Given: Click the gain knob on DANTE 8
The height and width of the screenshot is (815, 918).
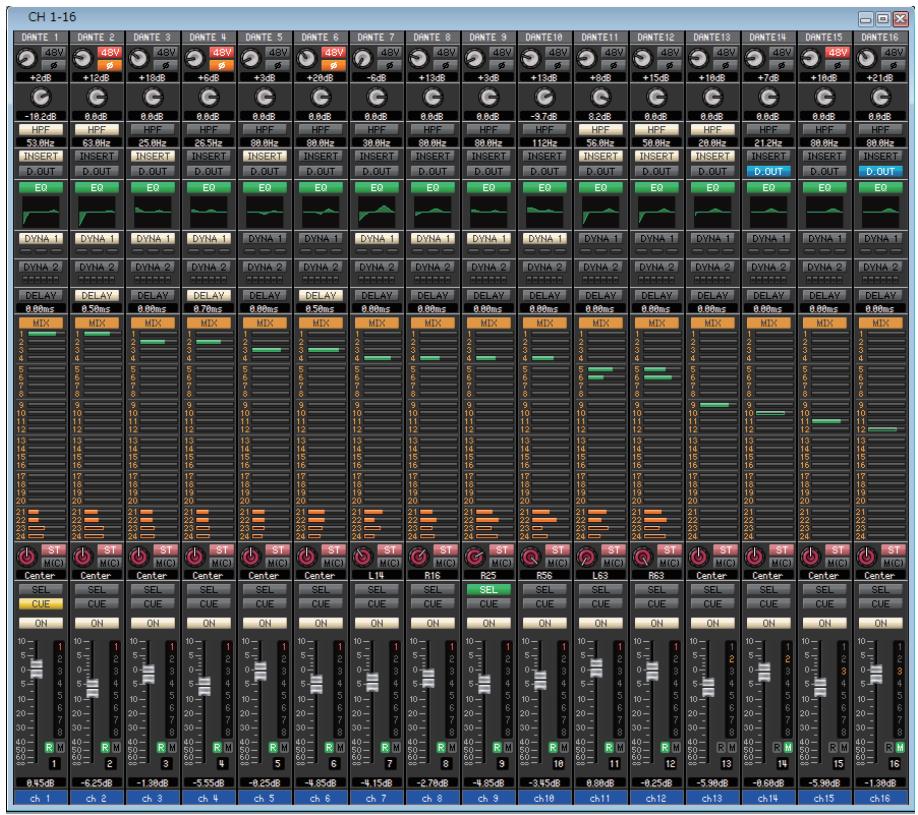Looking at the screenshot, I should [418, 59].
